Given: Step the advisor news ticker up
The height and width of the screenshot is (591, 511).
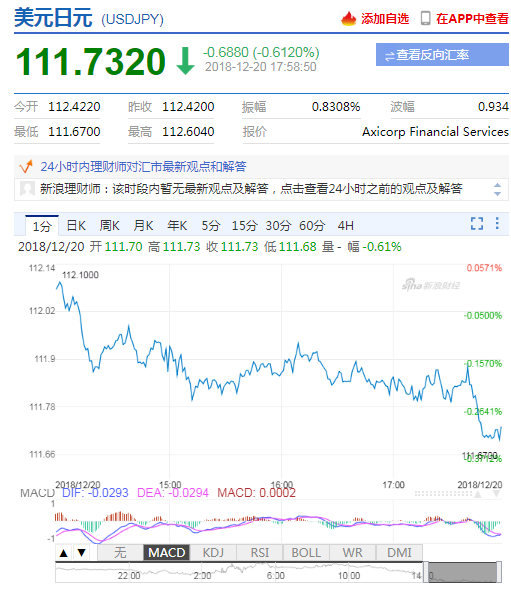Looking at the screenshot, I should (497, 185).
